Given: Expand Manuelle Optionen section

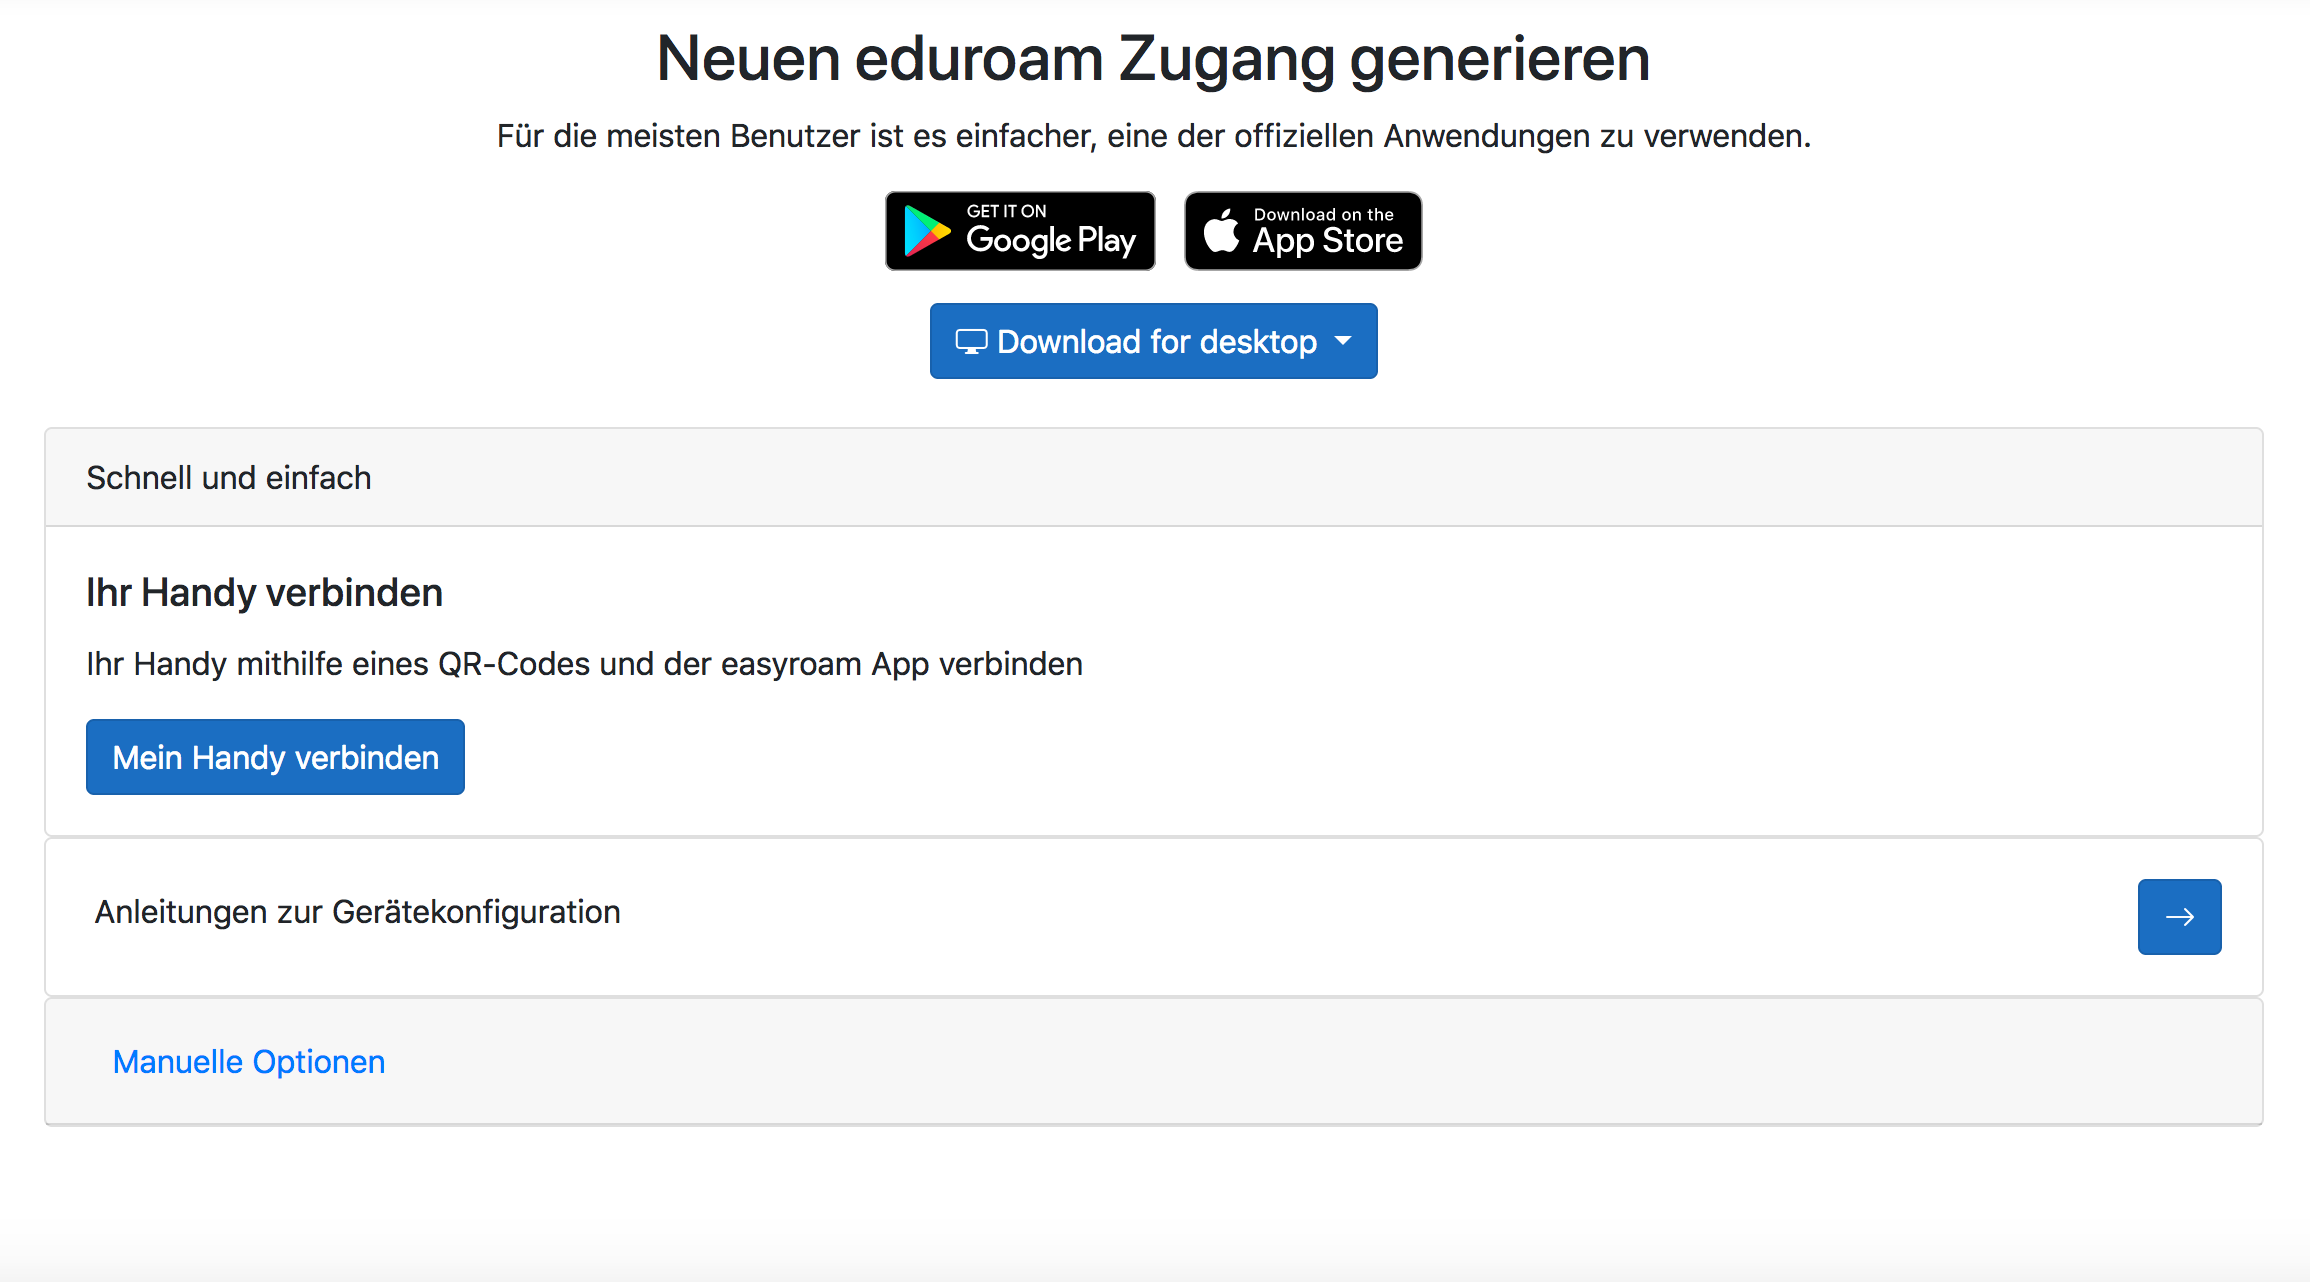Looking at the screenshot, I should click(x=249, y=1061).
